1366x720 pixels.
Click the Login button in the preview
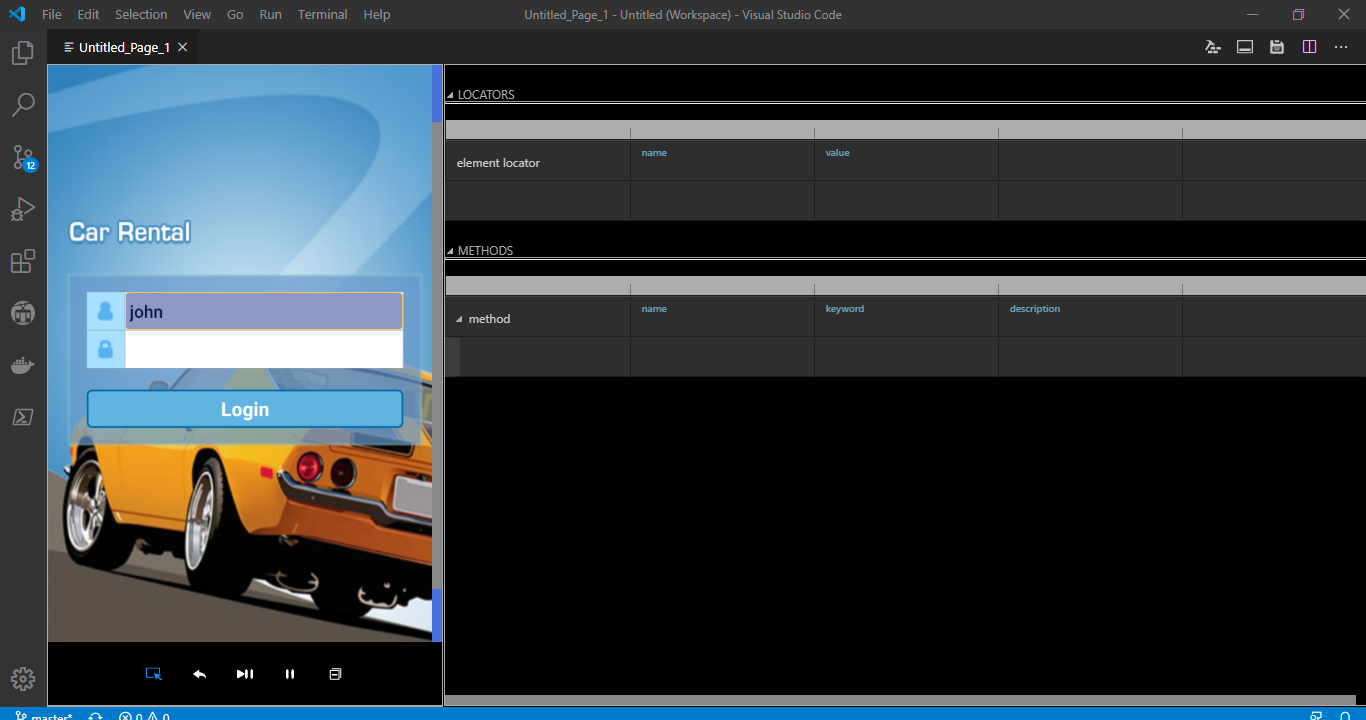coord(245,409)
